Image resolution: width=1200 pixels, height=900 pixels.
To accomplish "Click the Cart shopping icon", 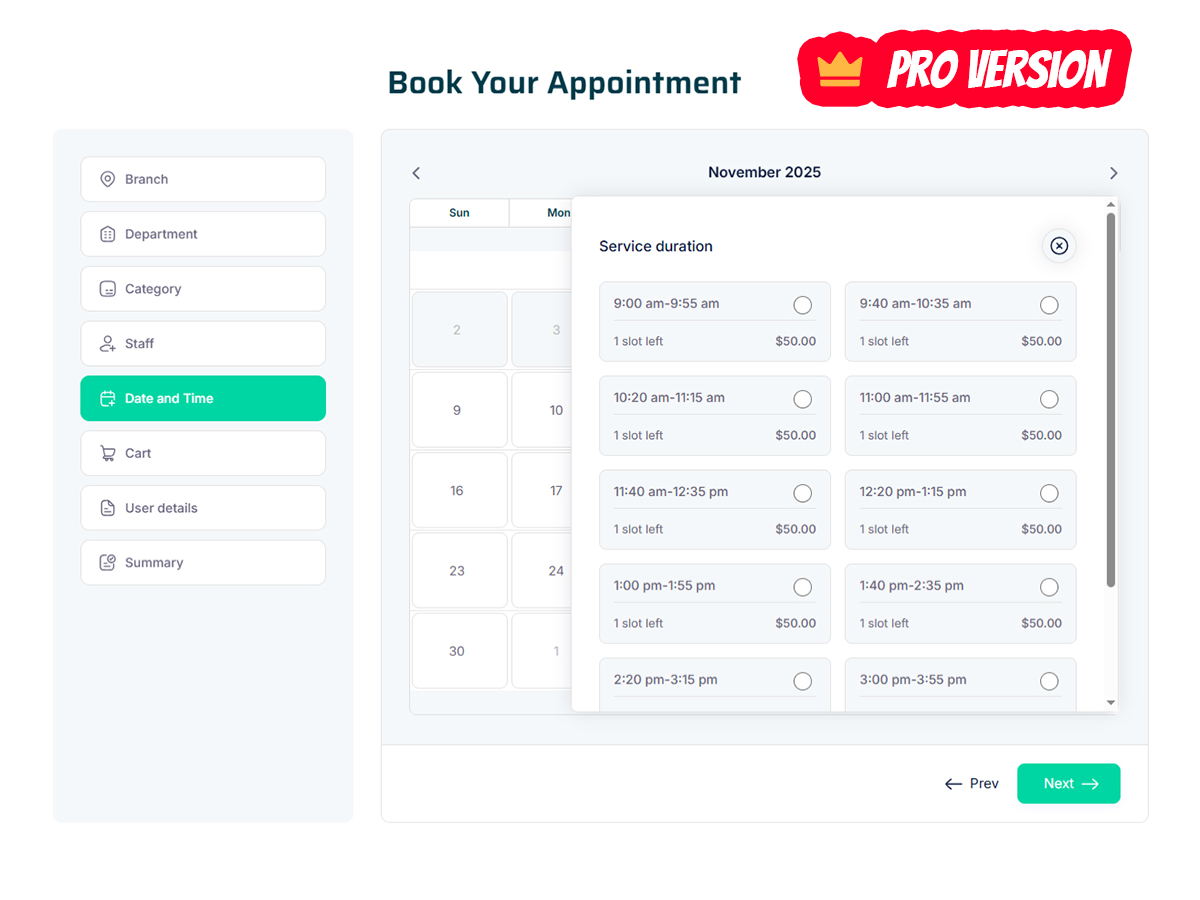I will click(108, 453).
